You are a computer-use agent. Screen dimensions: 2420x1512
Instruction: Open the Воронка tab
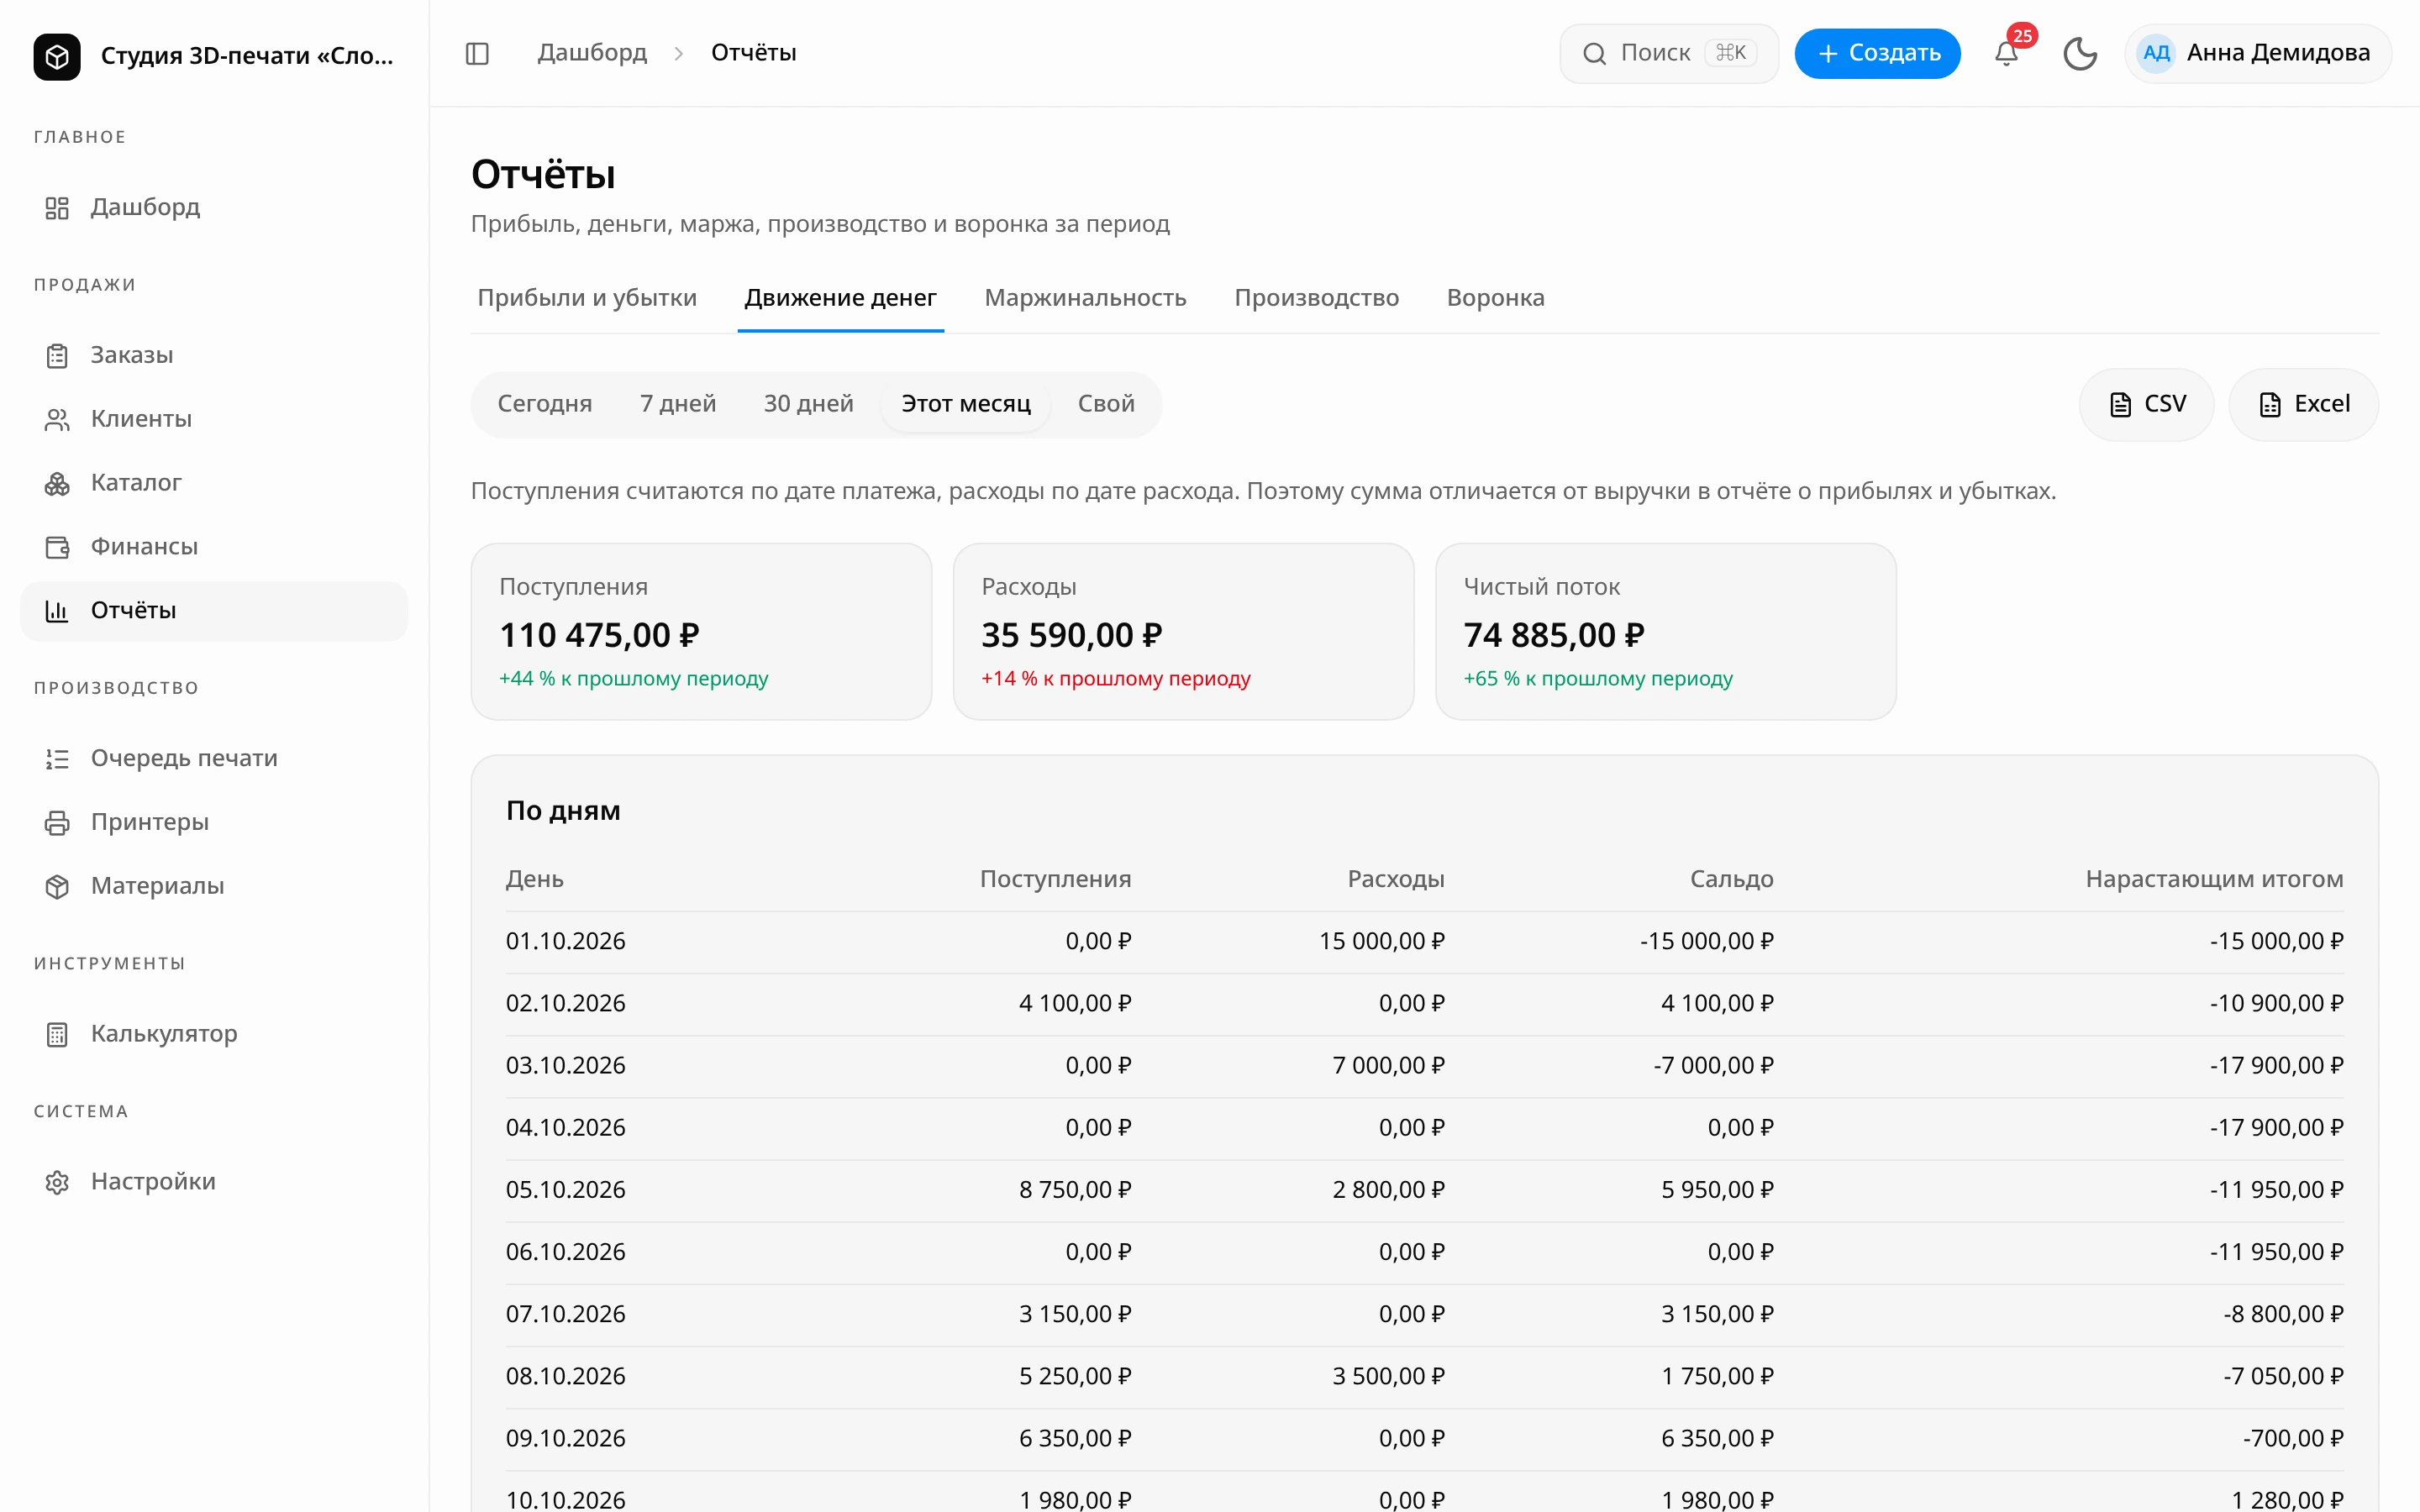pos(1495,298)
